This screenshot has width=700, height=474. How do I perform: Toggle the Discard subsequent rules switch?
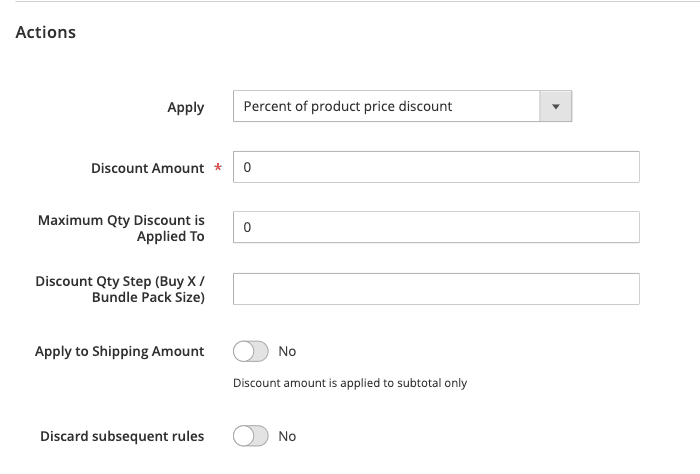(251, 436)
